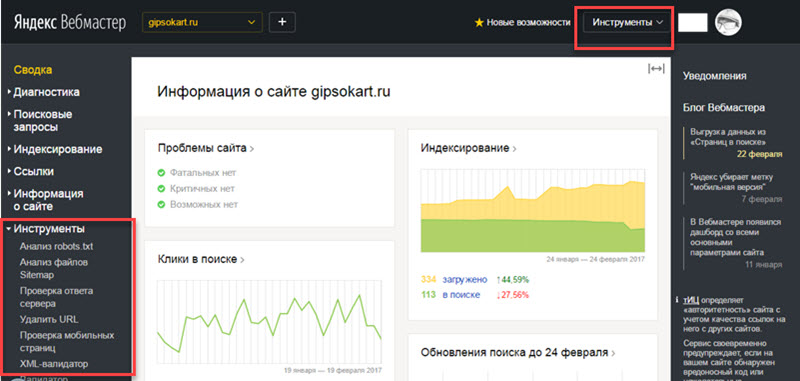Image resolution: width=800 pixels, height=381 pixels.
Task: Open Индексирование card heading
Action: click(468, 148)
